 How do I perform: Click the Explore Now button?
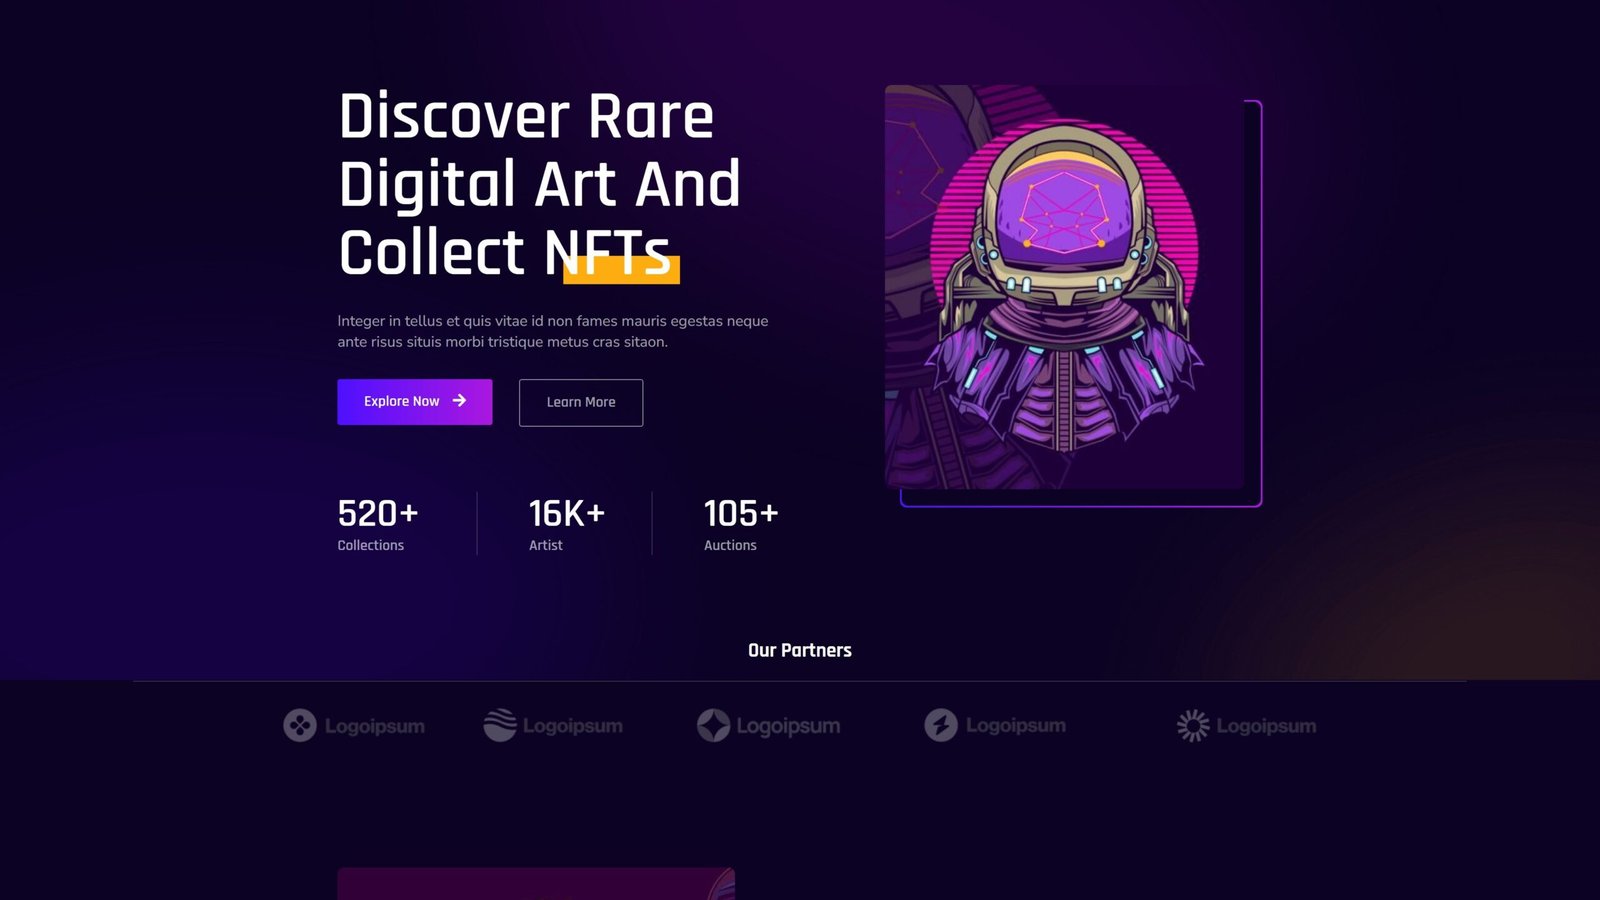click(x=414, y=402)
